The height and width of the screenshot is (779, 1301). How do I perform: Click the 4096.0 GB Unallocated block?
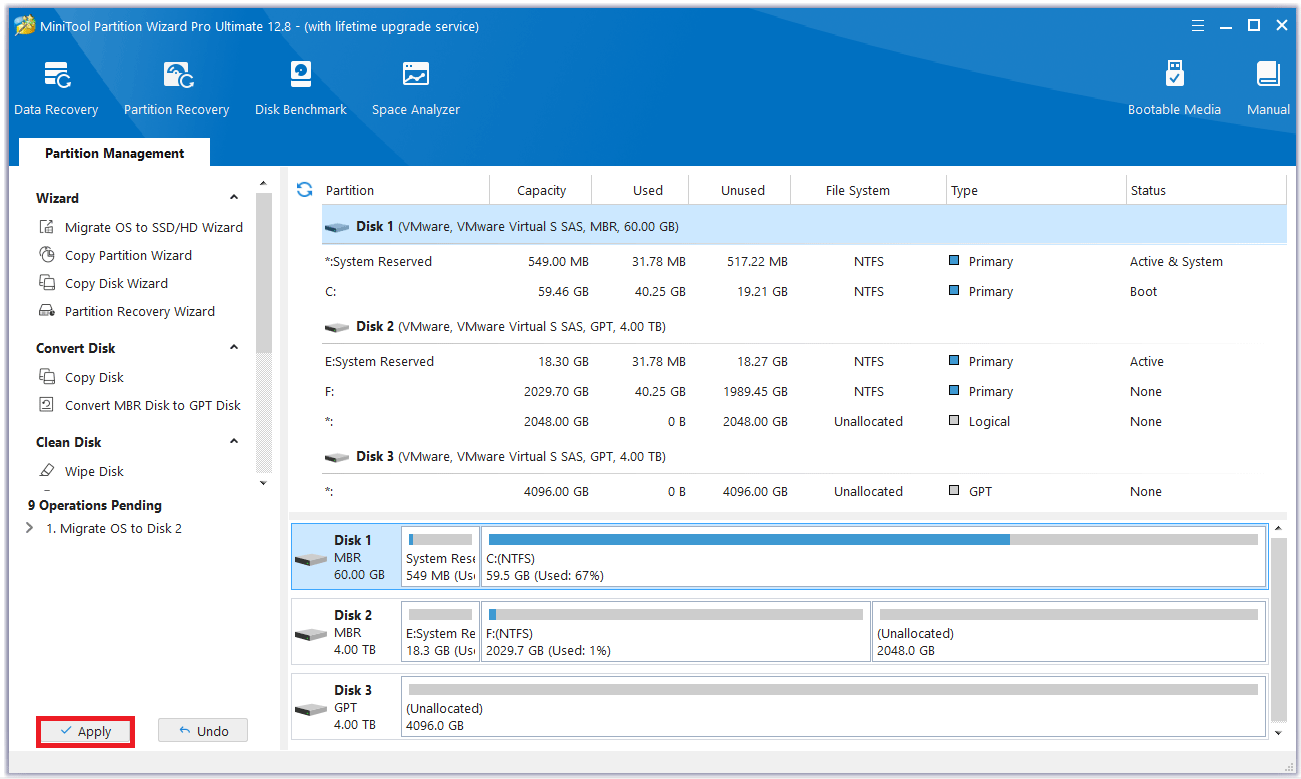pos(833,707)
